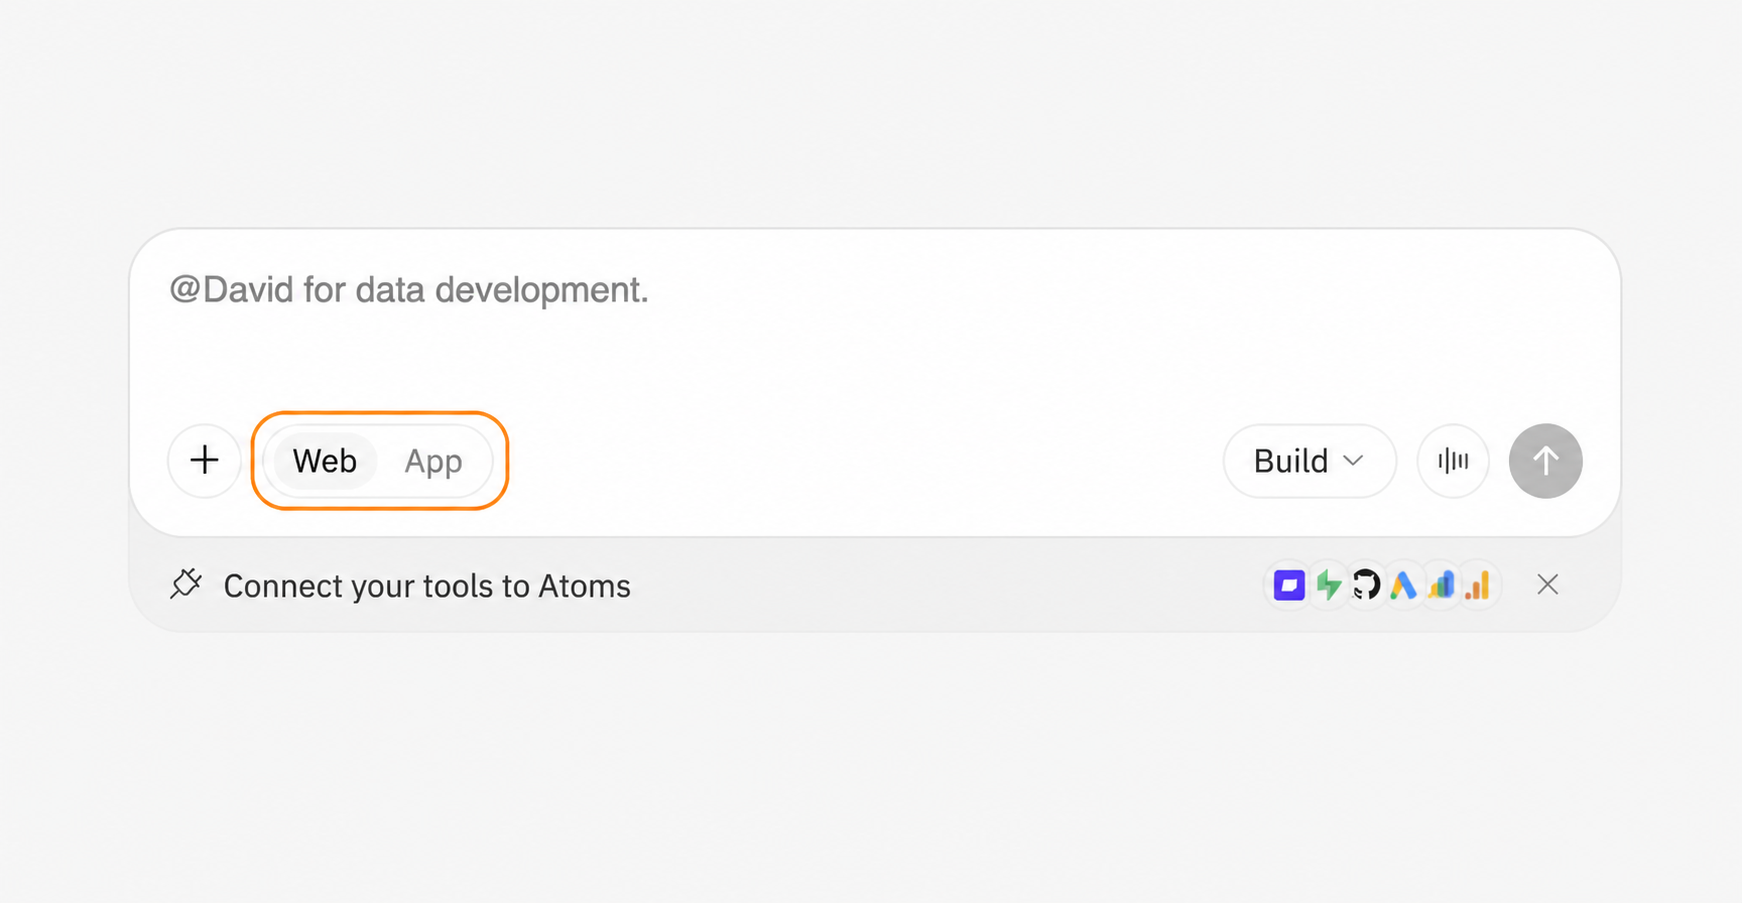Image resolution: width=1742 pixels, height=903 pixels.
Task: Click the plus attachment button
Action: [204, 460]
